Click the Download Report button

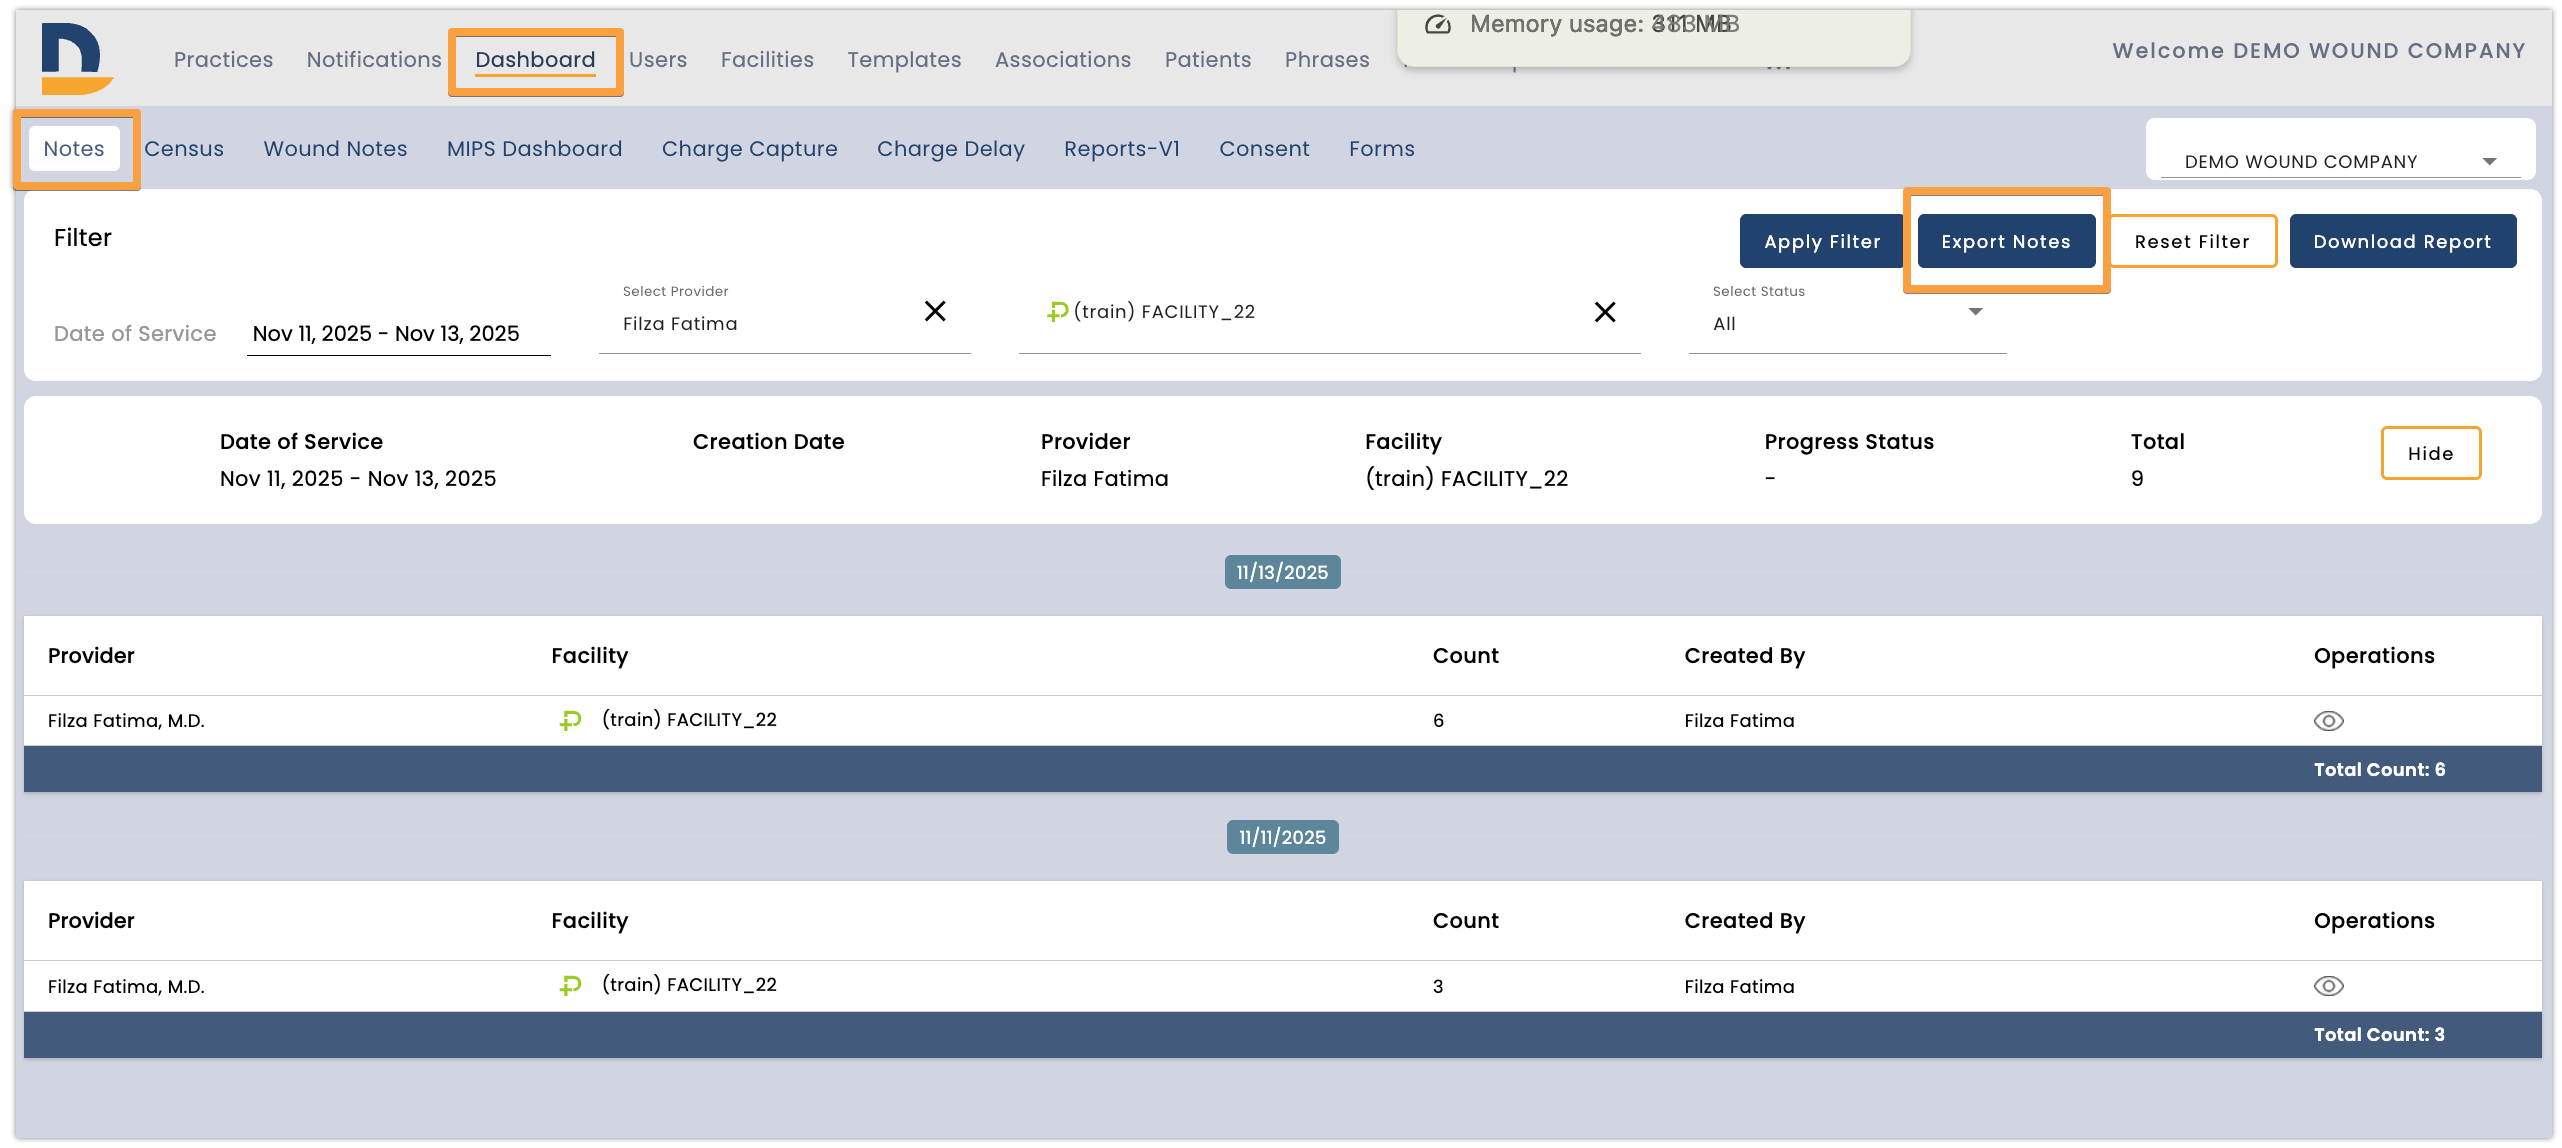point(2402,241)
